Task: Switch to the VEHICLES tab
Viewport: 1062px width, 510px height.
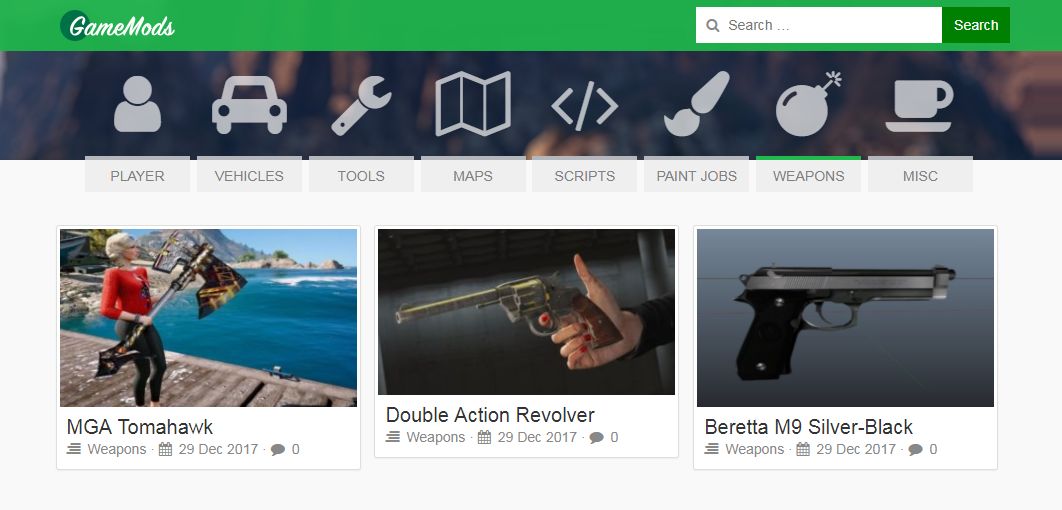Action: (x=249, y=175)
